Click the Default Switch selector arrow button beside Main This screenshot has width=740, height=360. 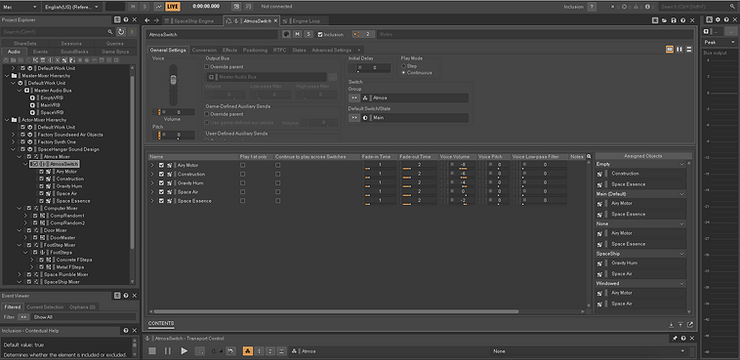[353, 118]
